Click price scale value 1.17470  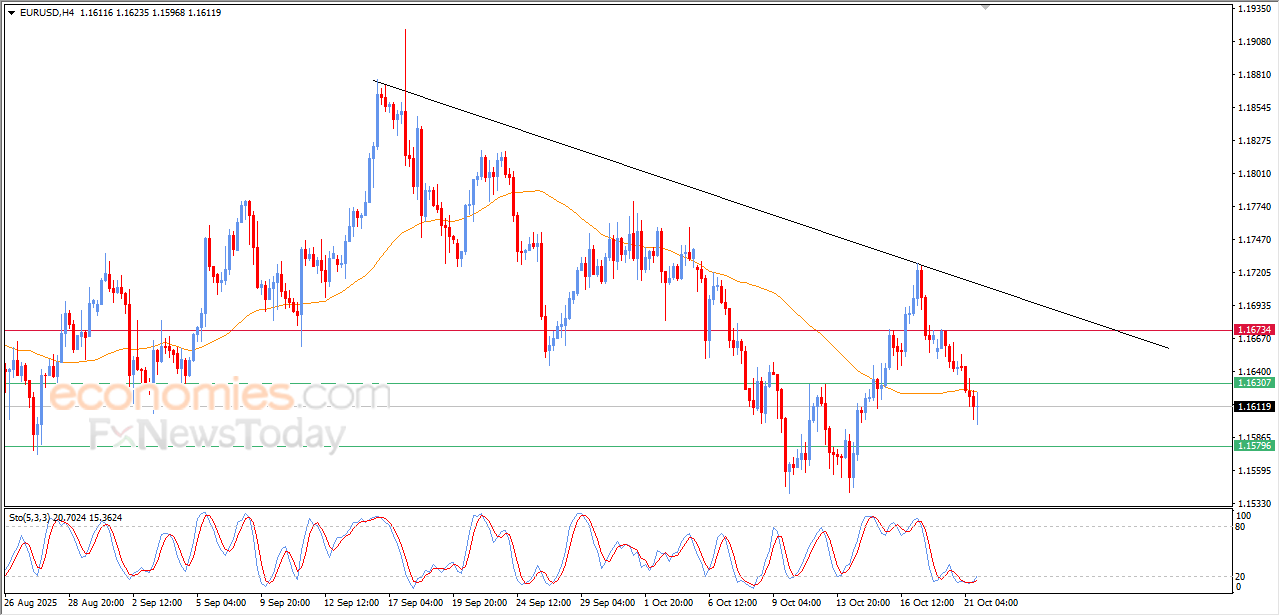coord(1256,240)
